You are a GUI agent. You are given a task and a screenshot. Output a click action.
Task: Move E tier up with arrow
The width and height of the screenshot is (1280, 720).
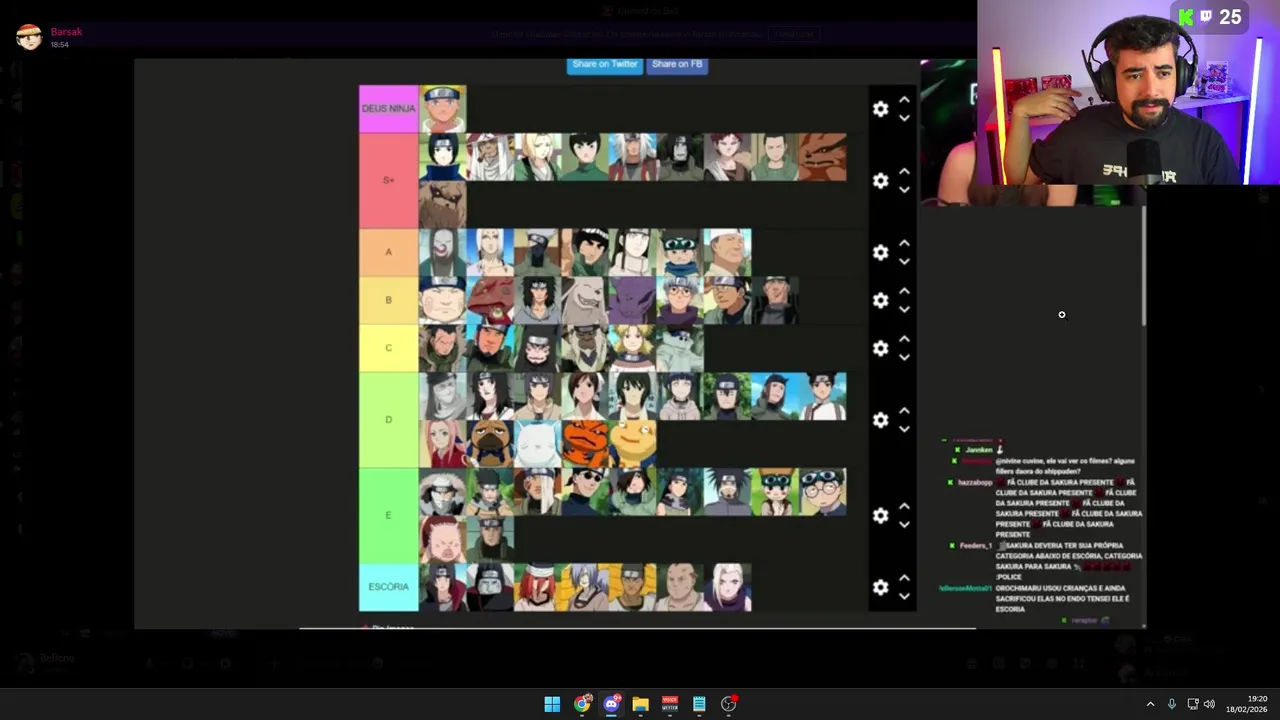[904, 506]
